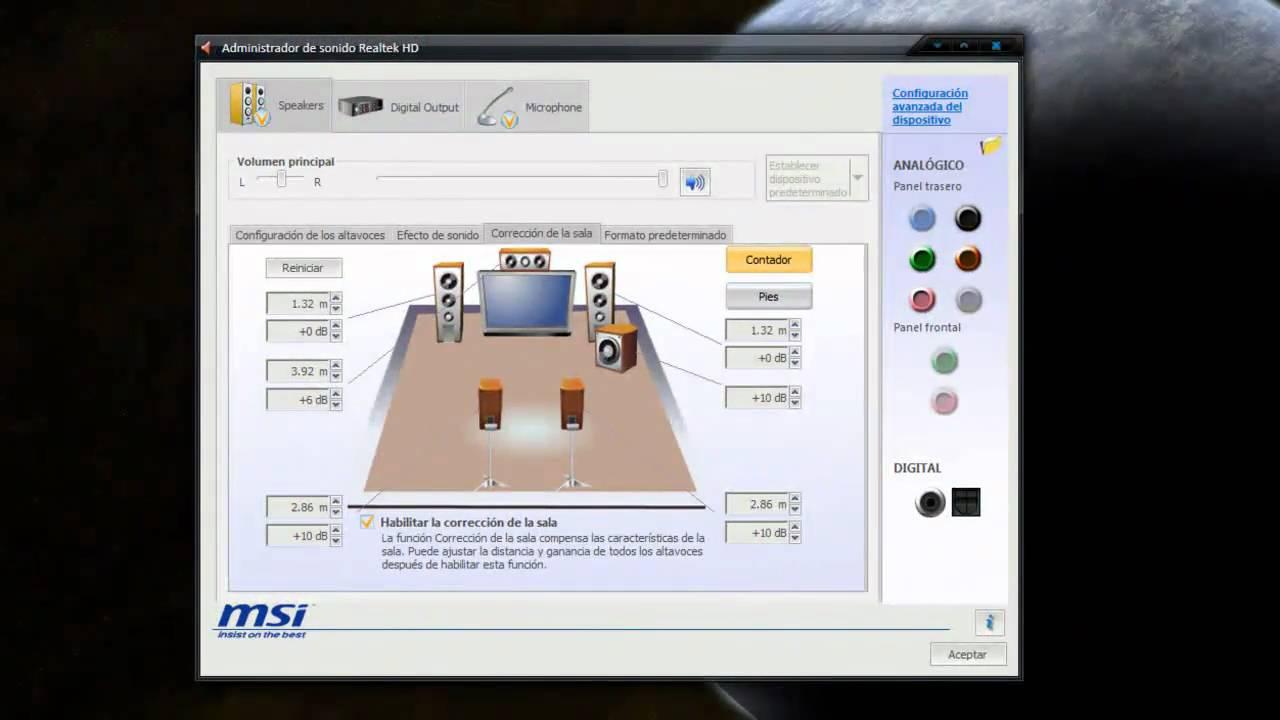Click the blue line-in jack icon
Image resolution: width=1280 pixels, height=720 pixels.
click(x=921, y=218)
